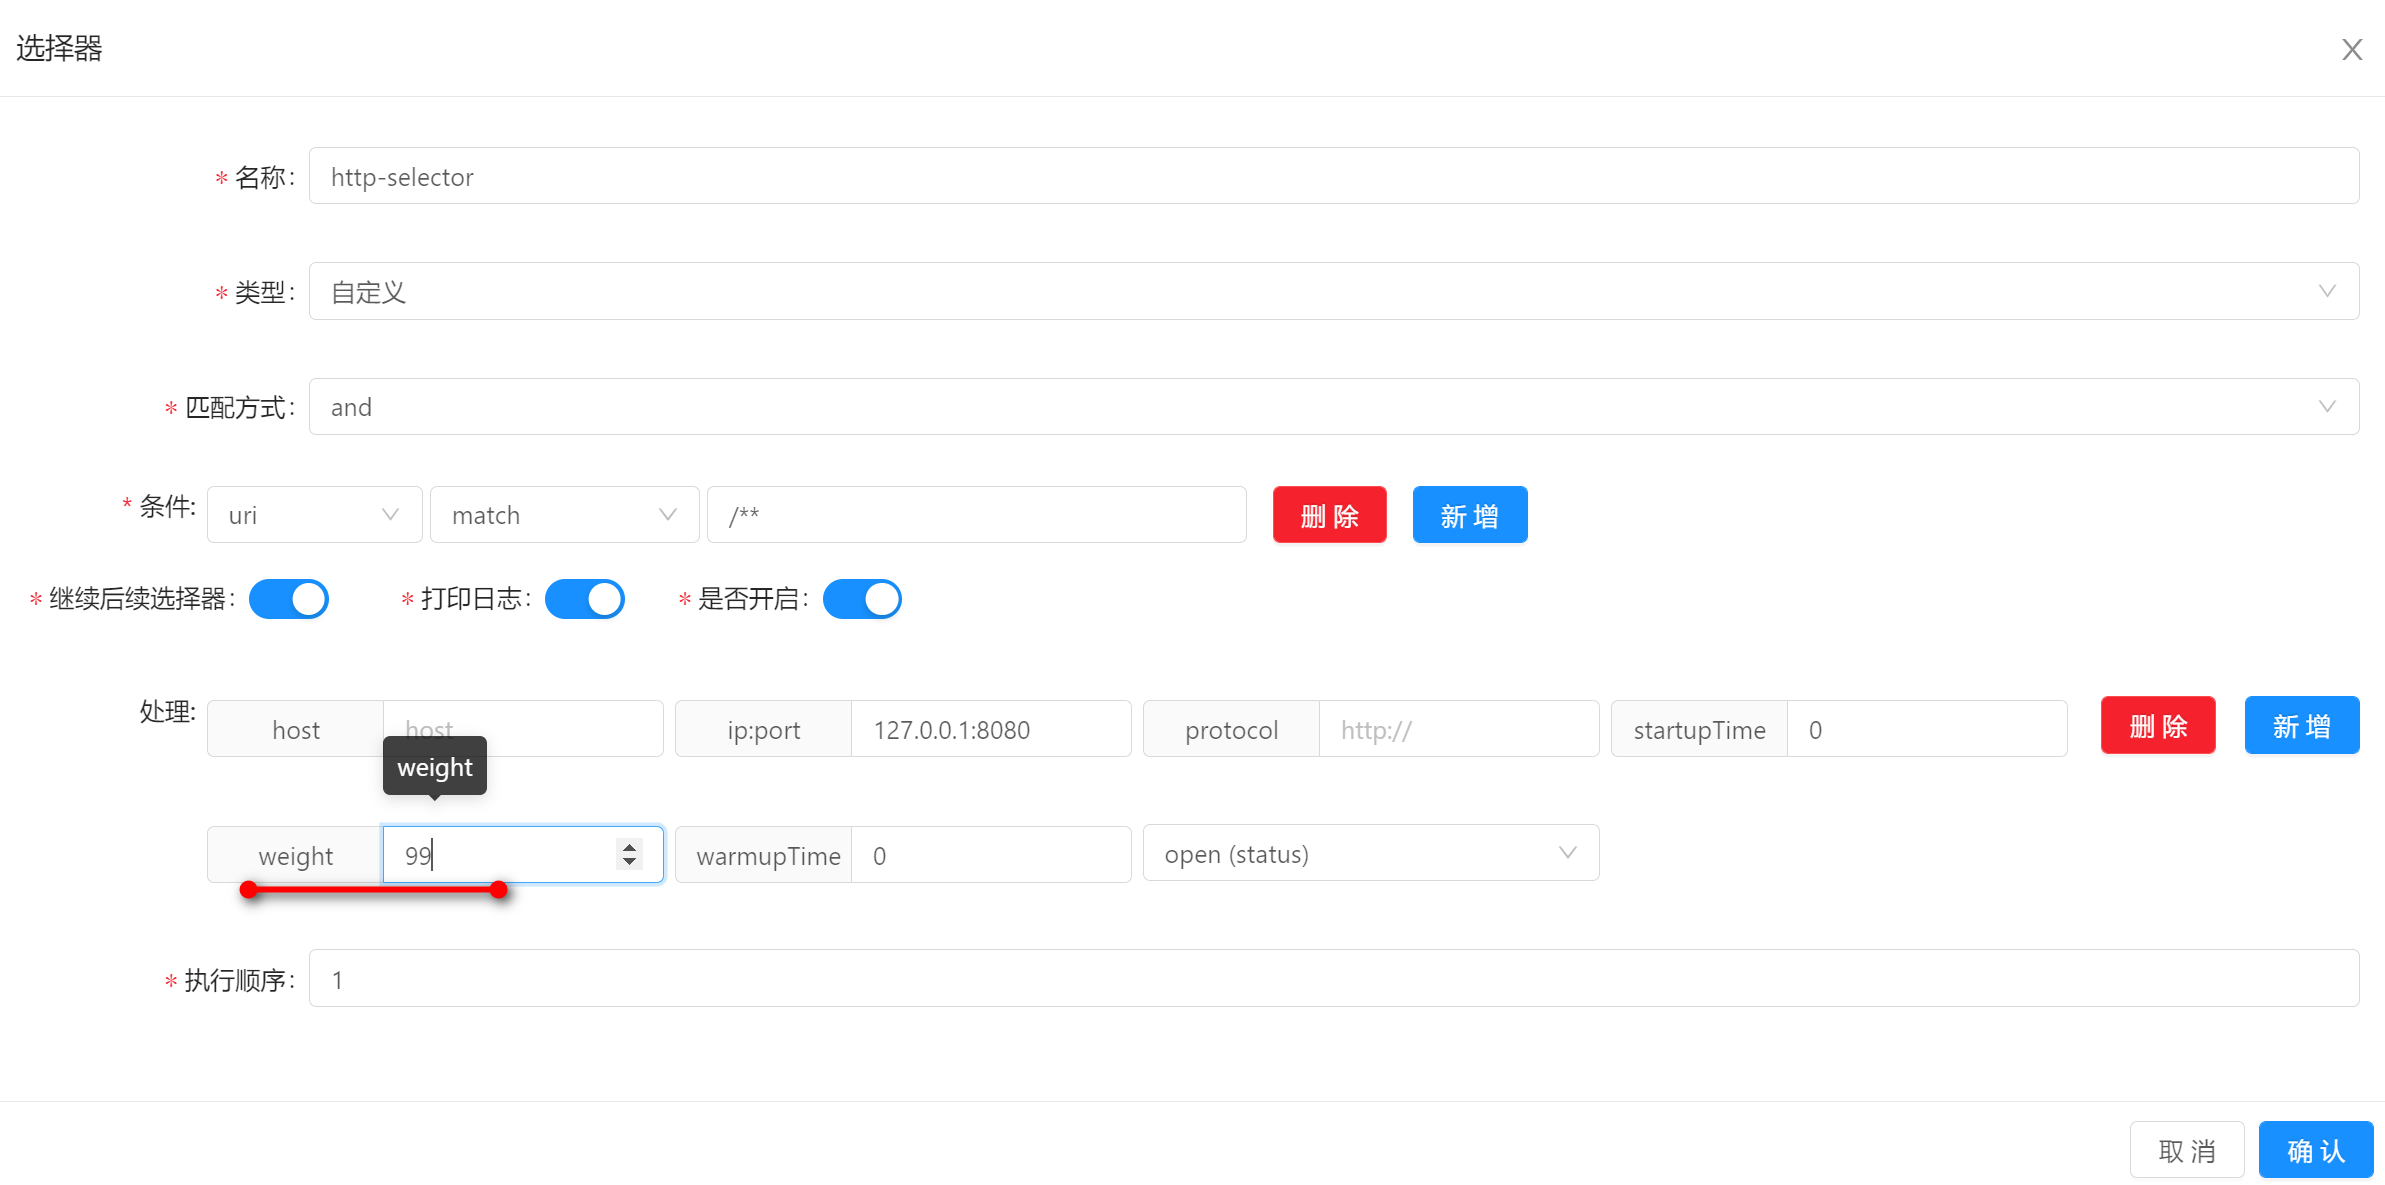Click 删除 button in 处理 row
This screenshot has height=1185, width=2385.
coord(2158,726)
